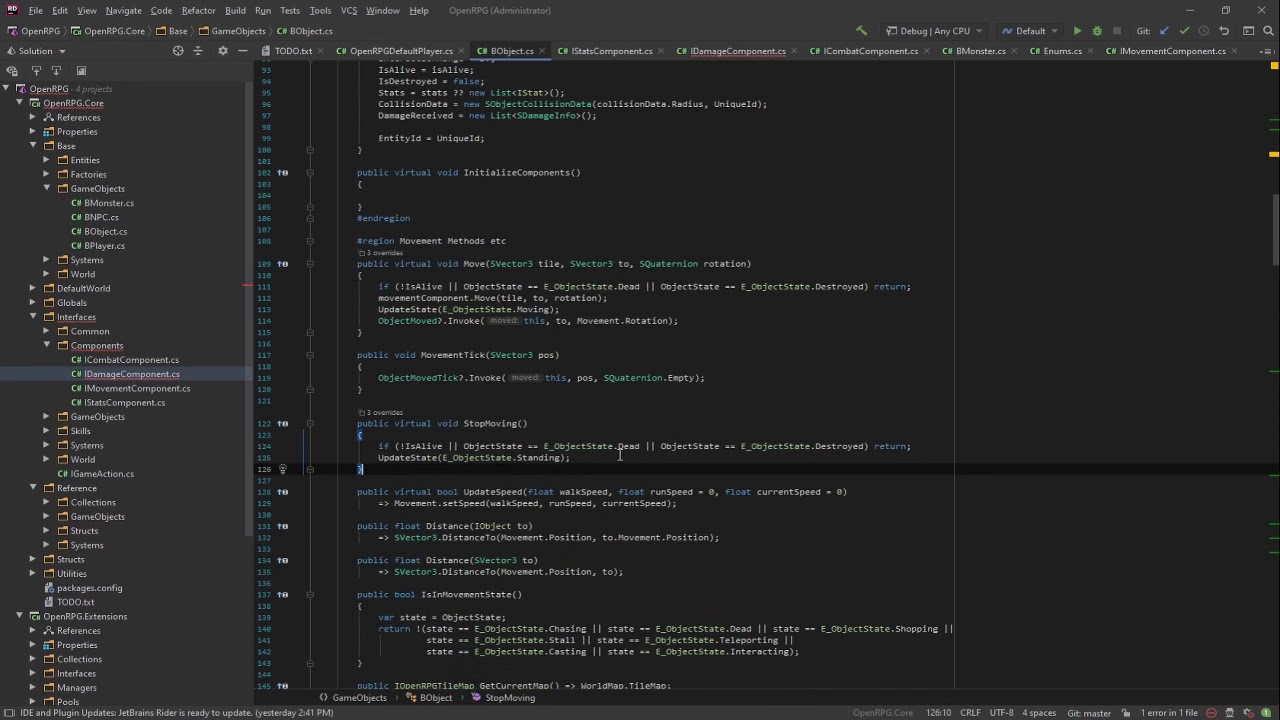1280x720 pixels.
Task: Toggle preview icon in Solution explorer toolbar
Action: click(x=81, y=71)
